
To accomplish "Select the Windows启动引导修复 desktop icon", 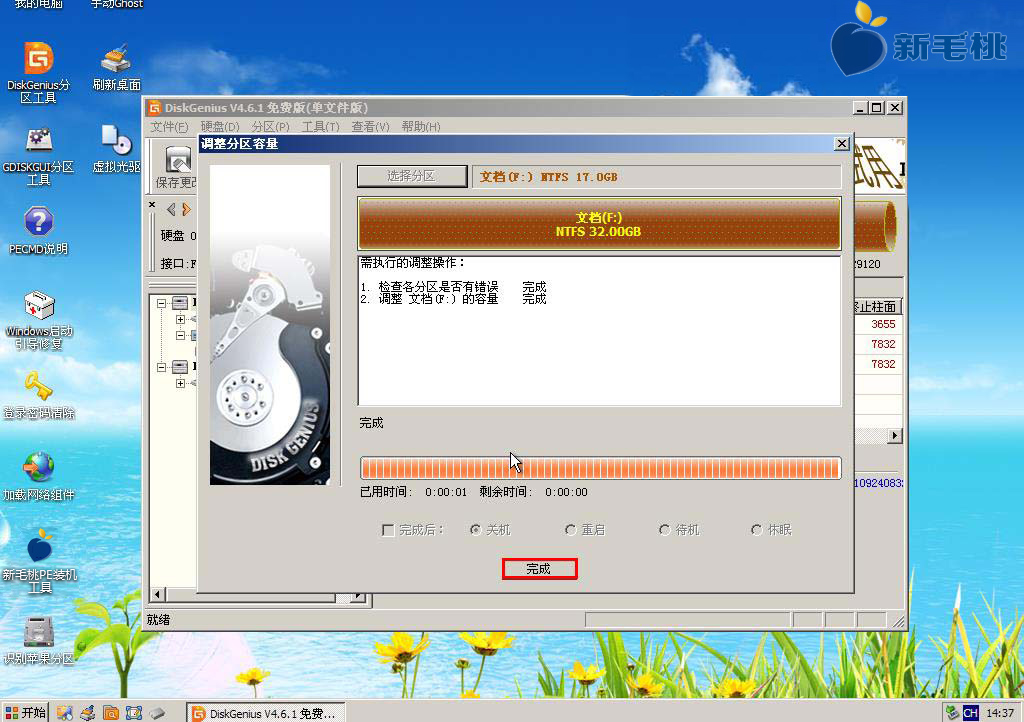I will click(39, 320).
